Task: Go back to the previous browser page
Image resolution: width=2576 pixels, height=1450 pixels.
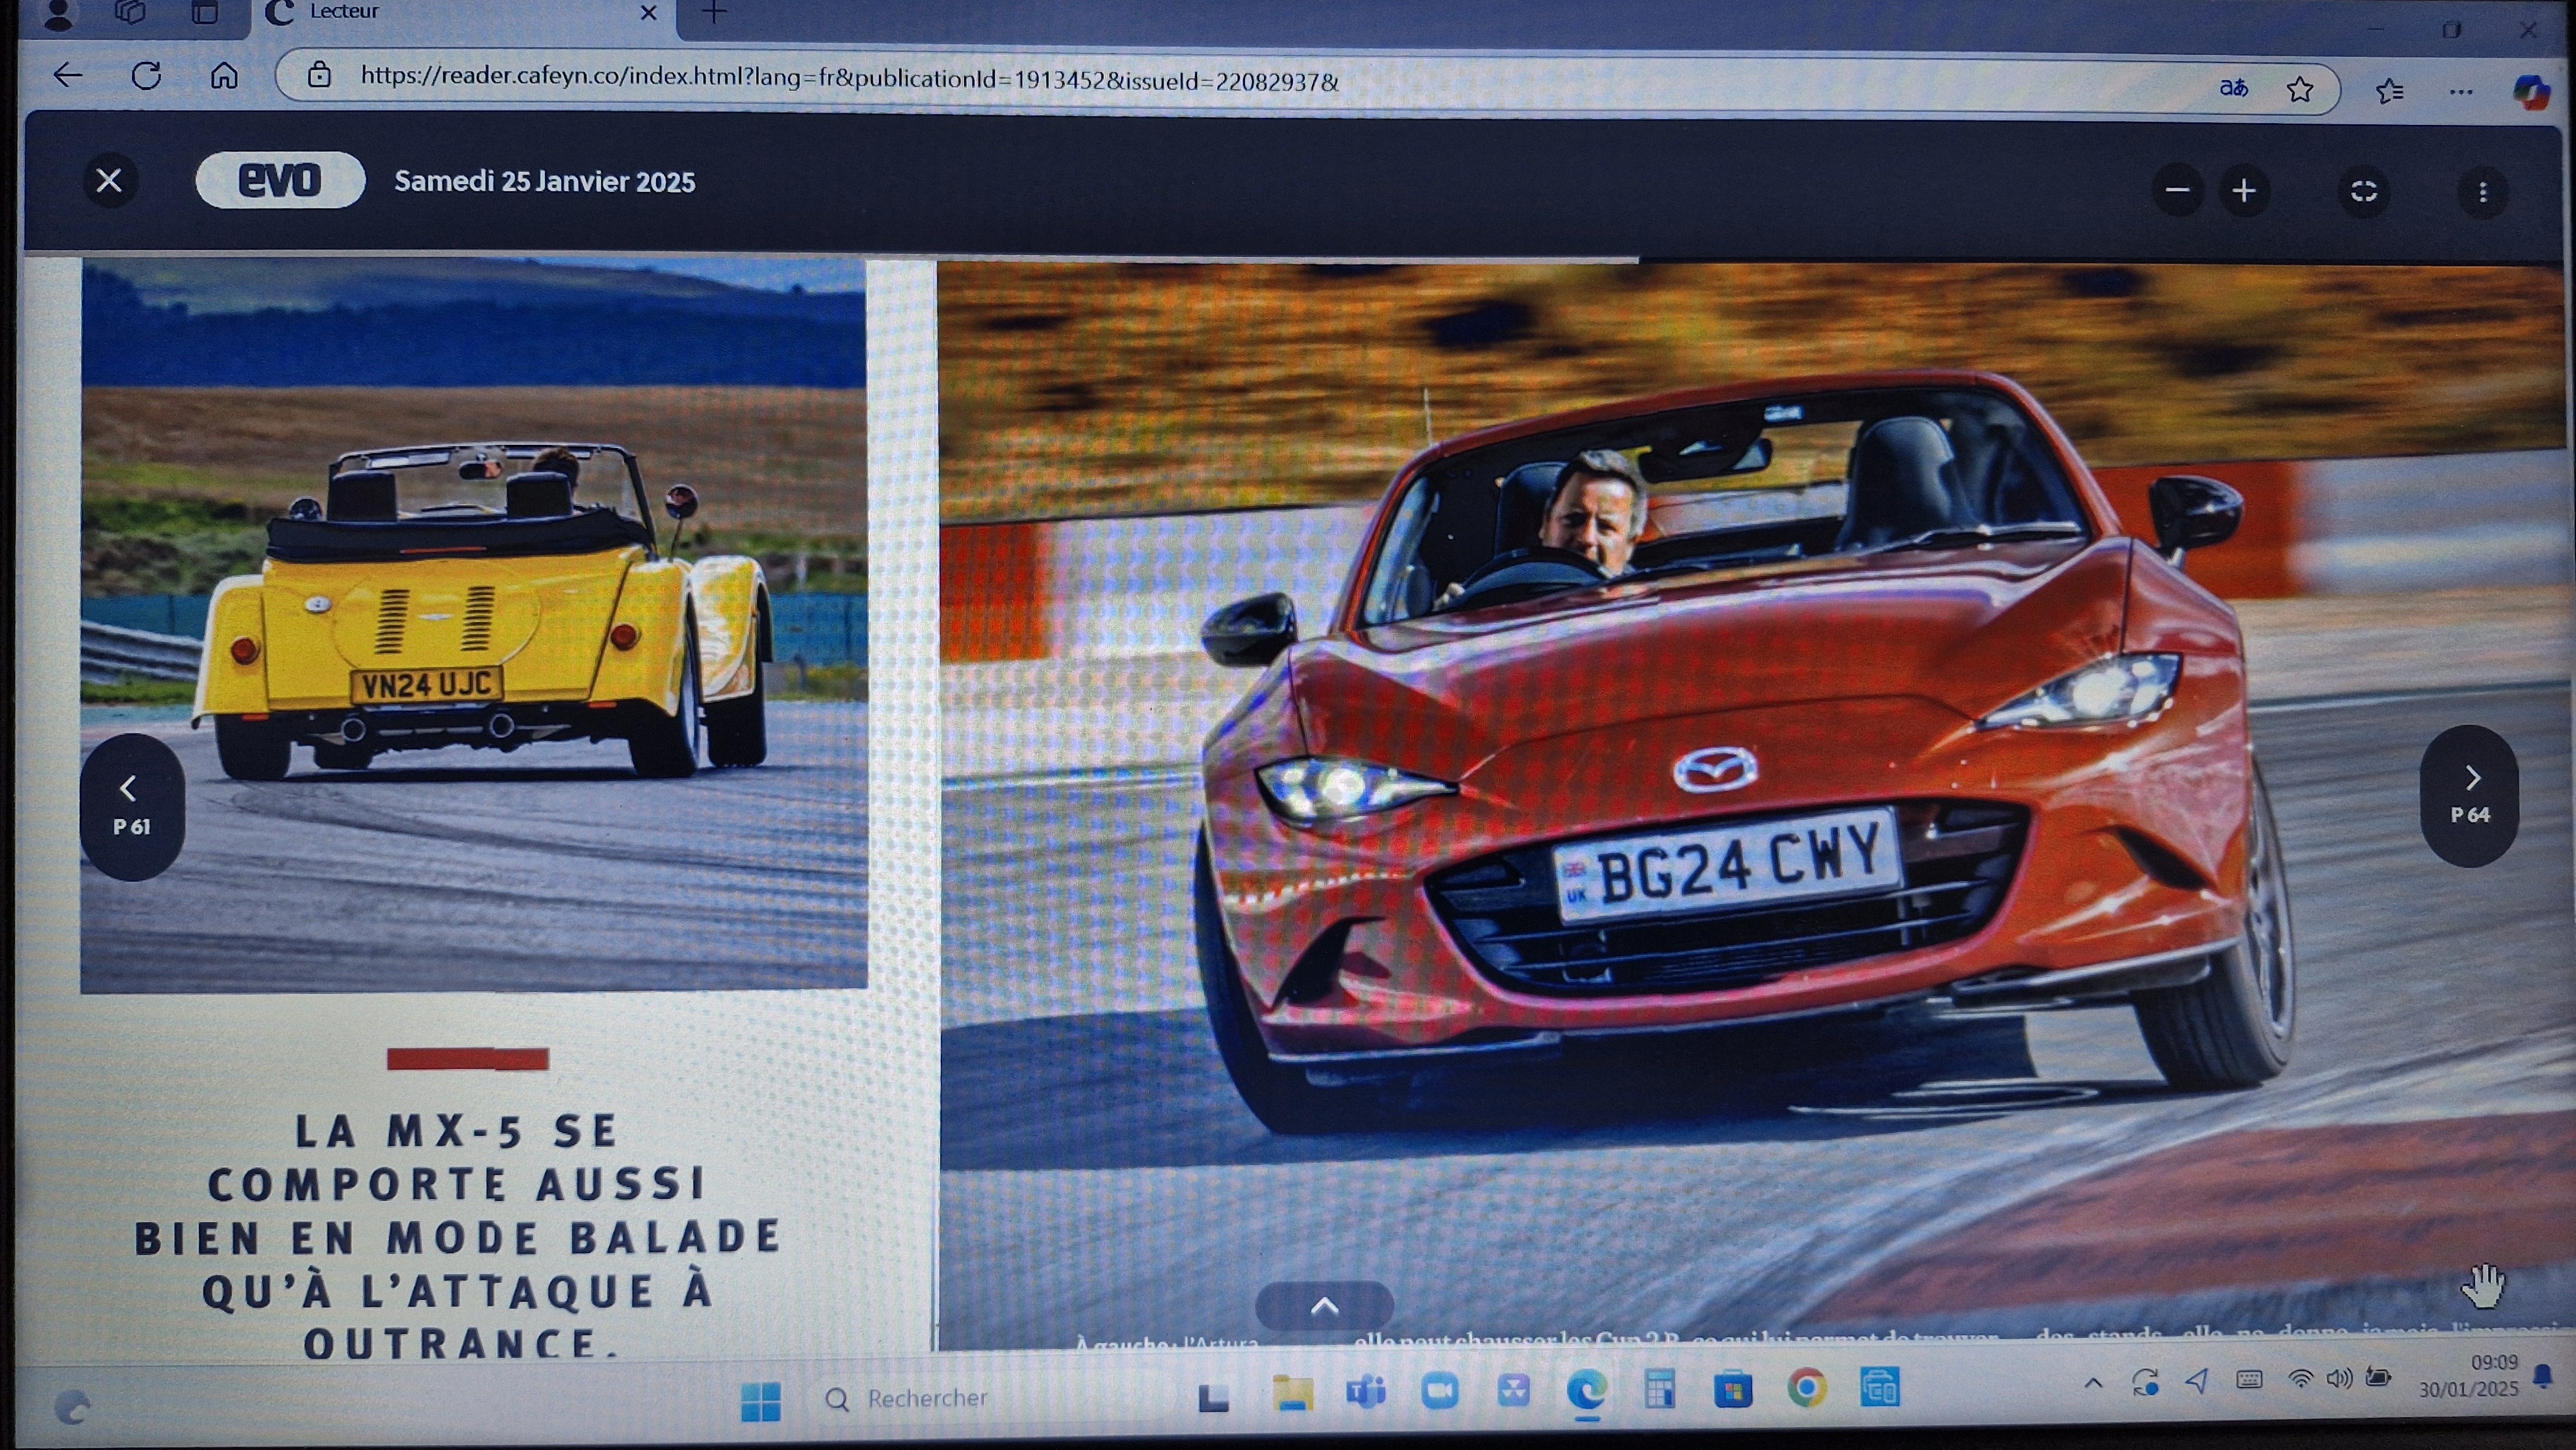Action: click(x=68, y=75)
